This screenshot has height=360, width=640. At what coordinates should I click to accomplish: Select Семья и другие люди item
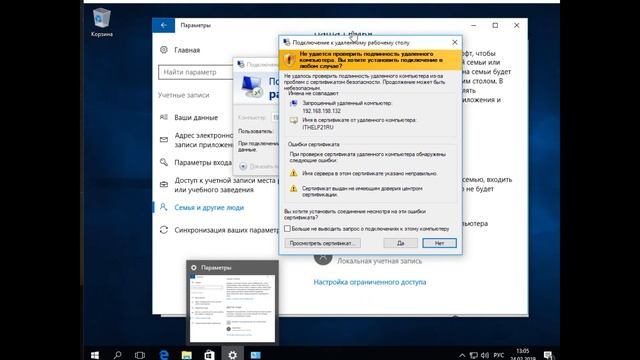pyautogui.click(x=209, y=207)
